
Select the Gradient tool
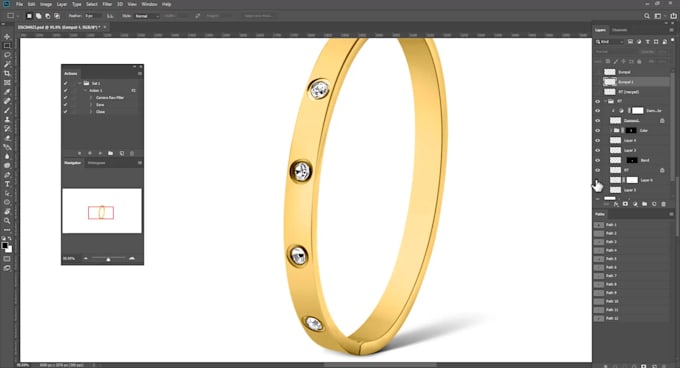coord(7,147)
